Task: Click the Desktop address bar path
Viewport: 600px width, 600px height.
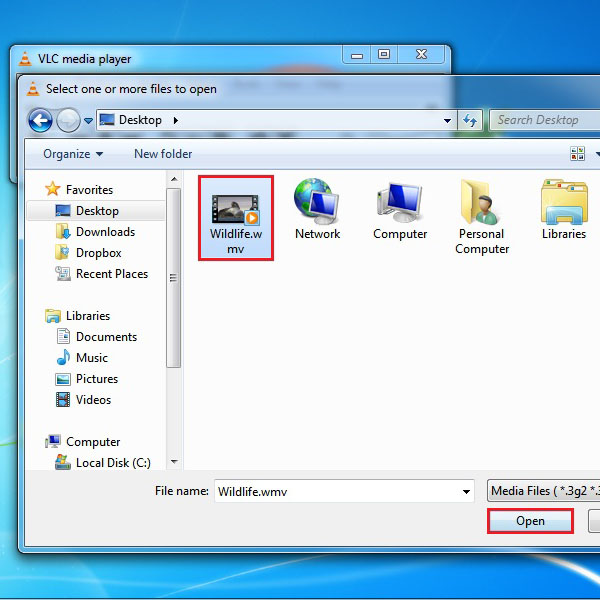Action: (276, 120)
